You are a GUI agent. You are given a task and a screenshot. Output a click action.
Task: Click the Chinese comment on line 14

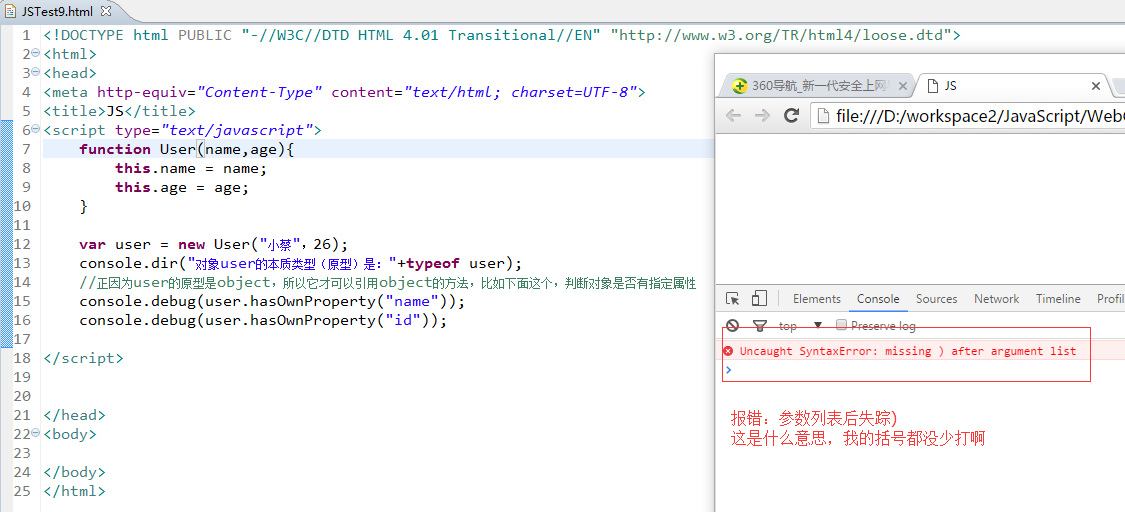(387, 283)
